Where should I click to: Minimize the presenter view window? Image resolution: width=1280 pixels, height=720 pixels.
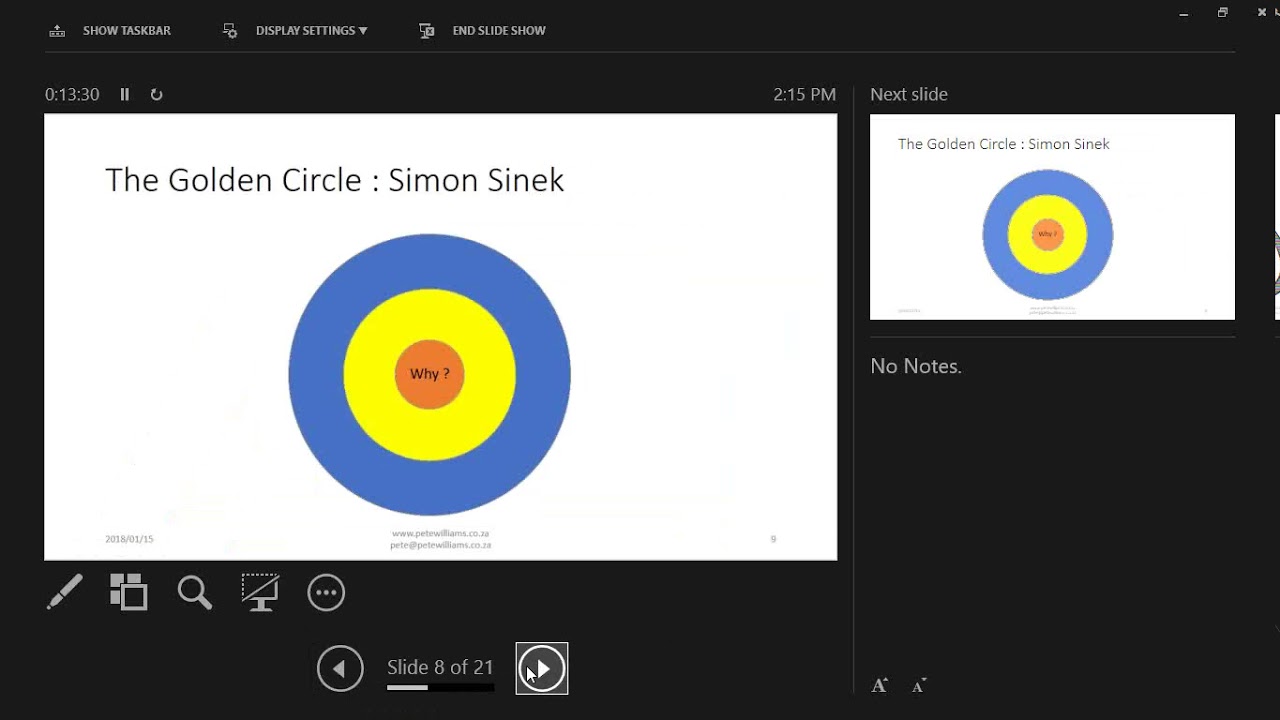click(1184, 13)
